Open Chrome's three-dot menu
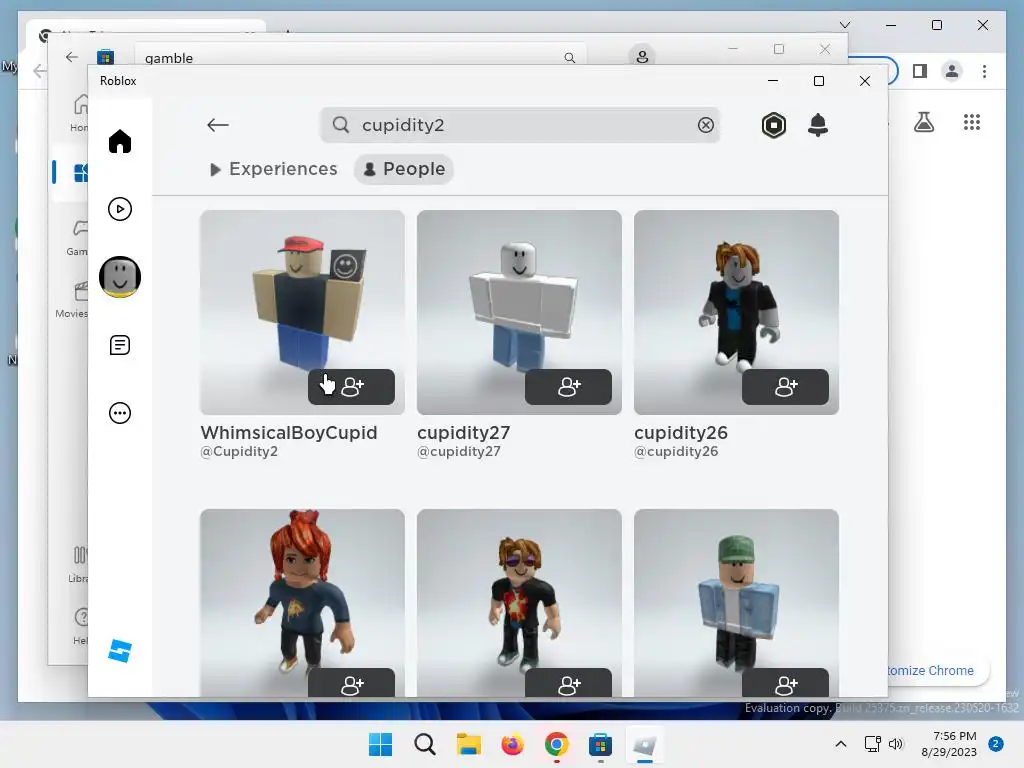Viewport: 1024px width, 768px height. pos(984,71)
